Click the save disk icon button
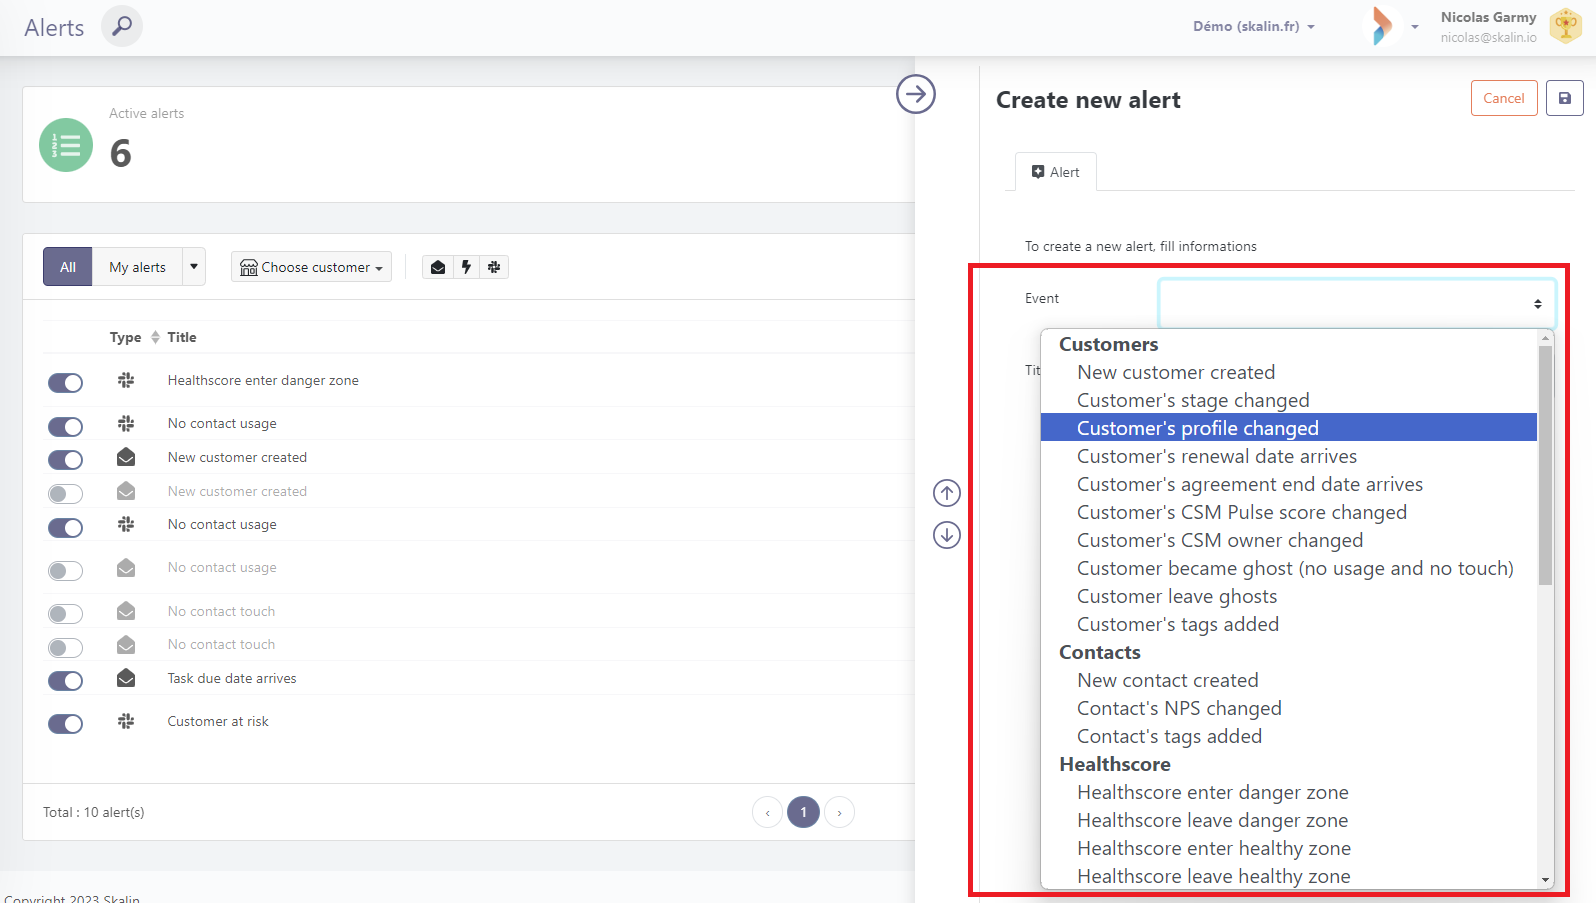Screen dimensions: 1596x903 [1564, 98]
